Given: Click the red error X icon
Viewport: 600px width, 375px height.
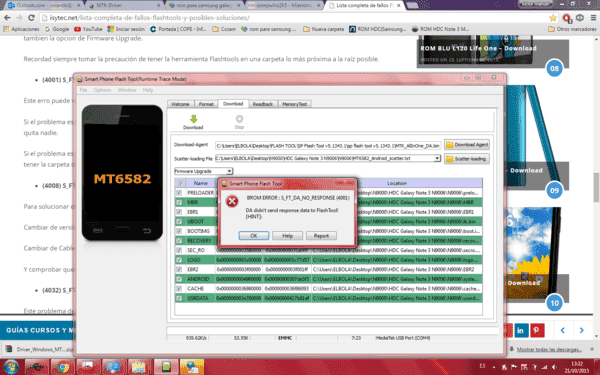Looking at the screenshot, I should coord(232,201).
